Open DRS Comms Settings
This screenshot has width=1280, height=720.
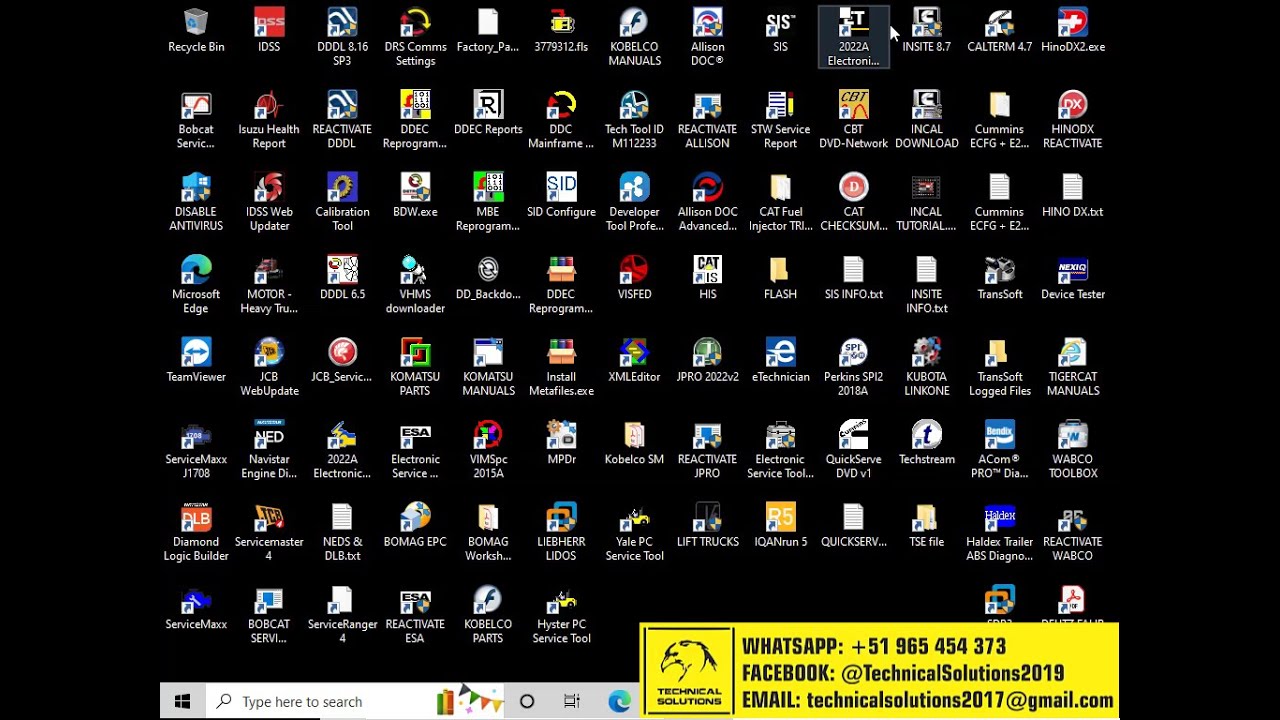coord(415,38)
